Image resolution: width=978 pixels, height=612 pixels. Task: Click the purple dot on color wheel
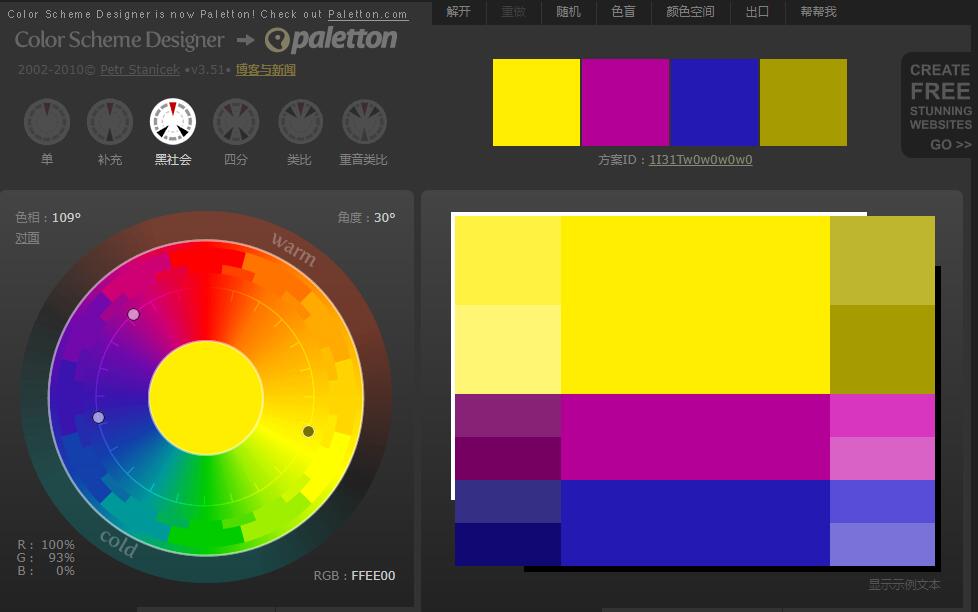tap(98, 417)
